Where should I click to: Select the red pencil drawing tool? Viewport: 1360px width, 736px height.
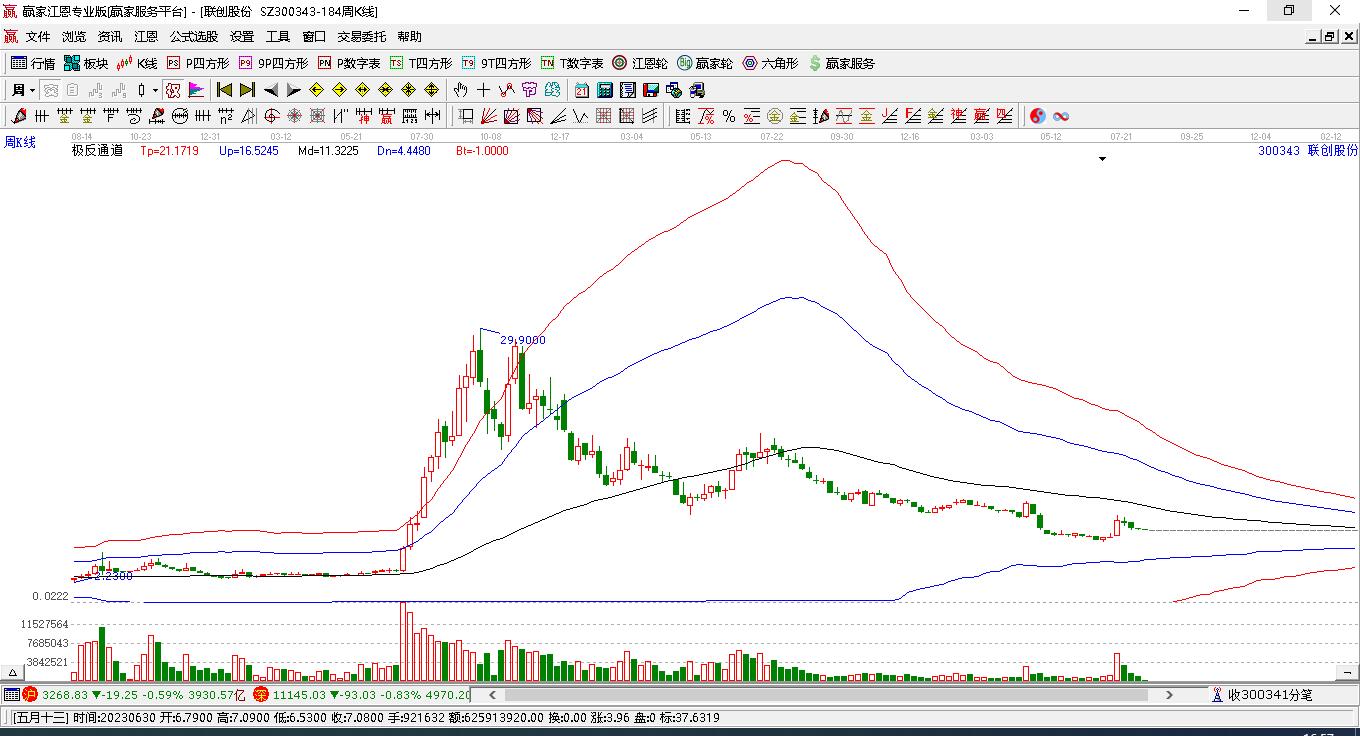[x=19, y=116]
